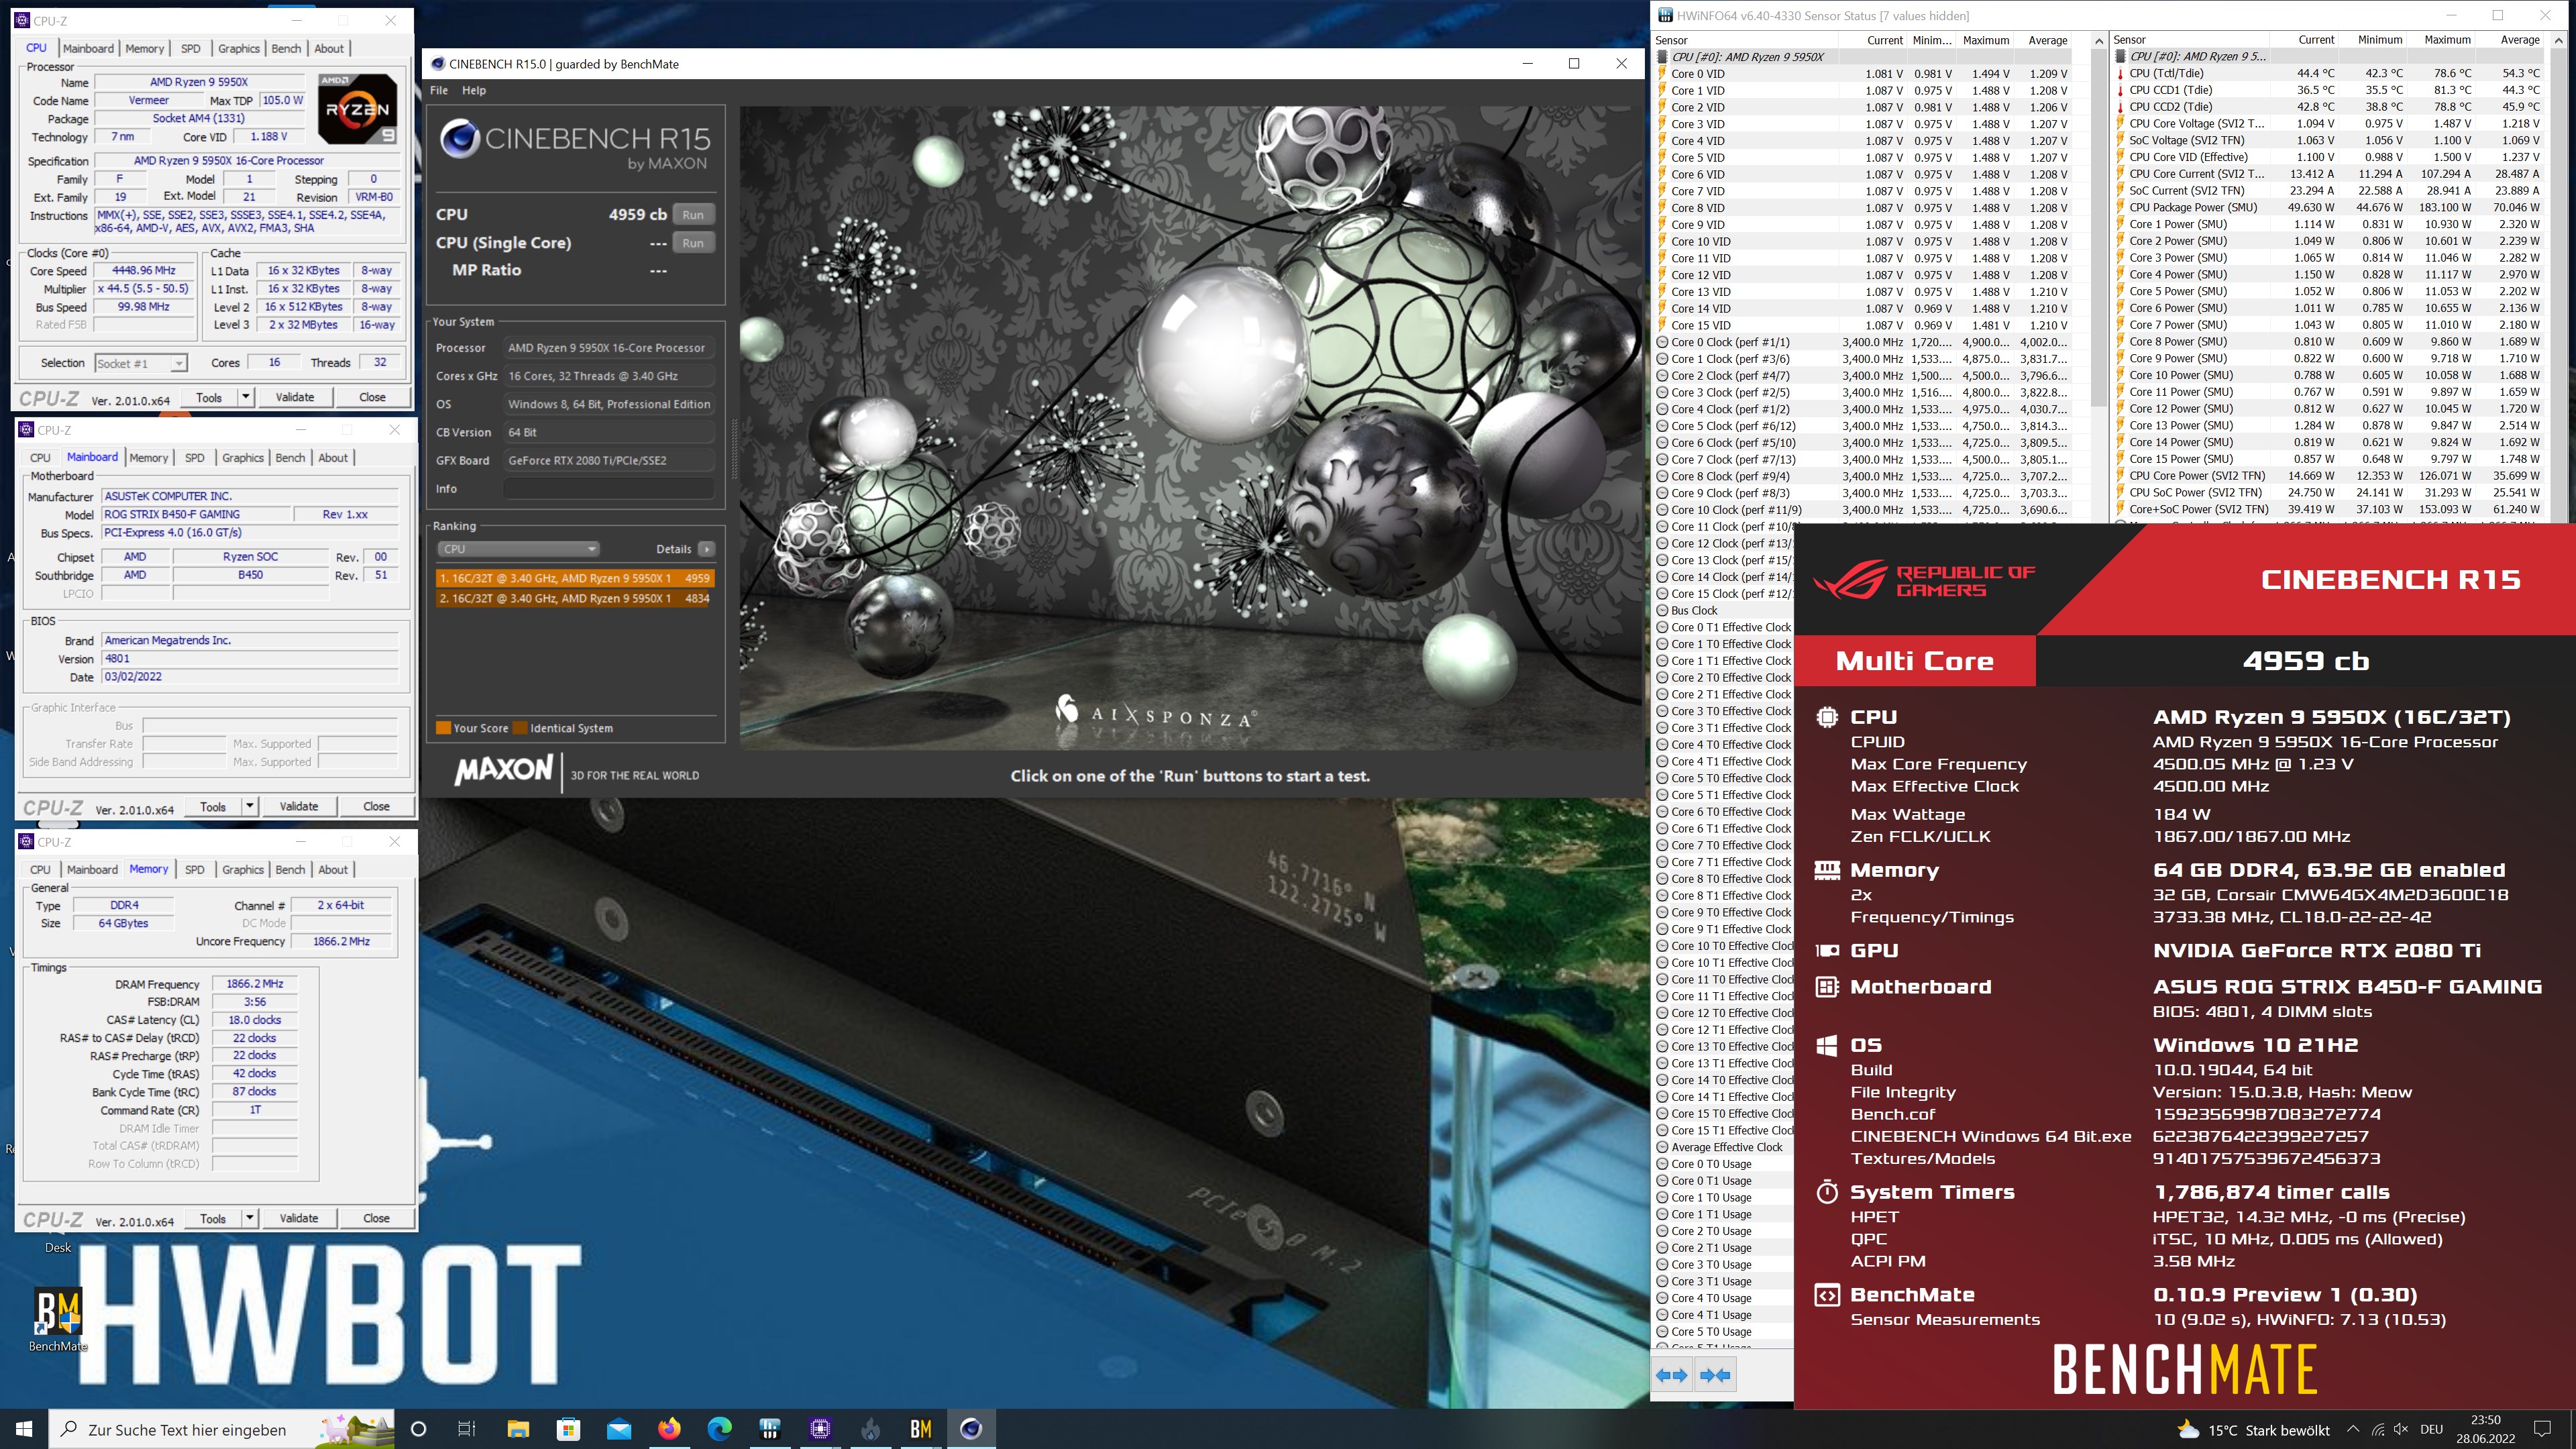Switch to Cinebench taskbar icon
Viewport: 2576px width, 1449px height.
(x=971, y=1429)
